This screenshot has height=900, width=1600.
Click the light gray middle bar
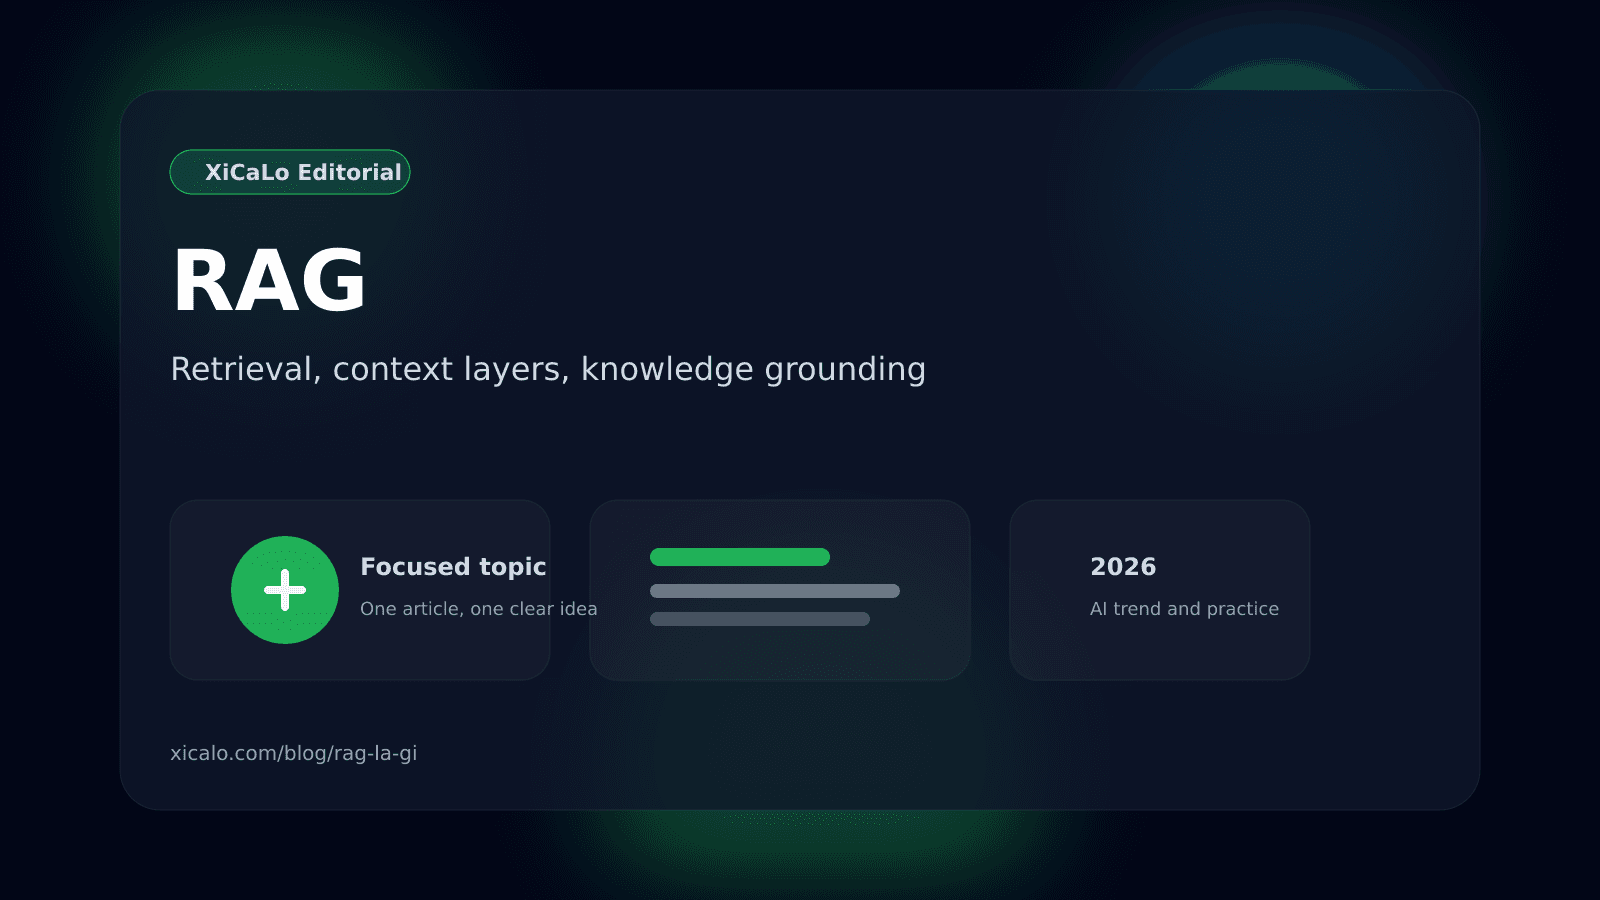(x=774, y=591)
